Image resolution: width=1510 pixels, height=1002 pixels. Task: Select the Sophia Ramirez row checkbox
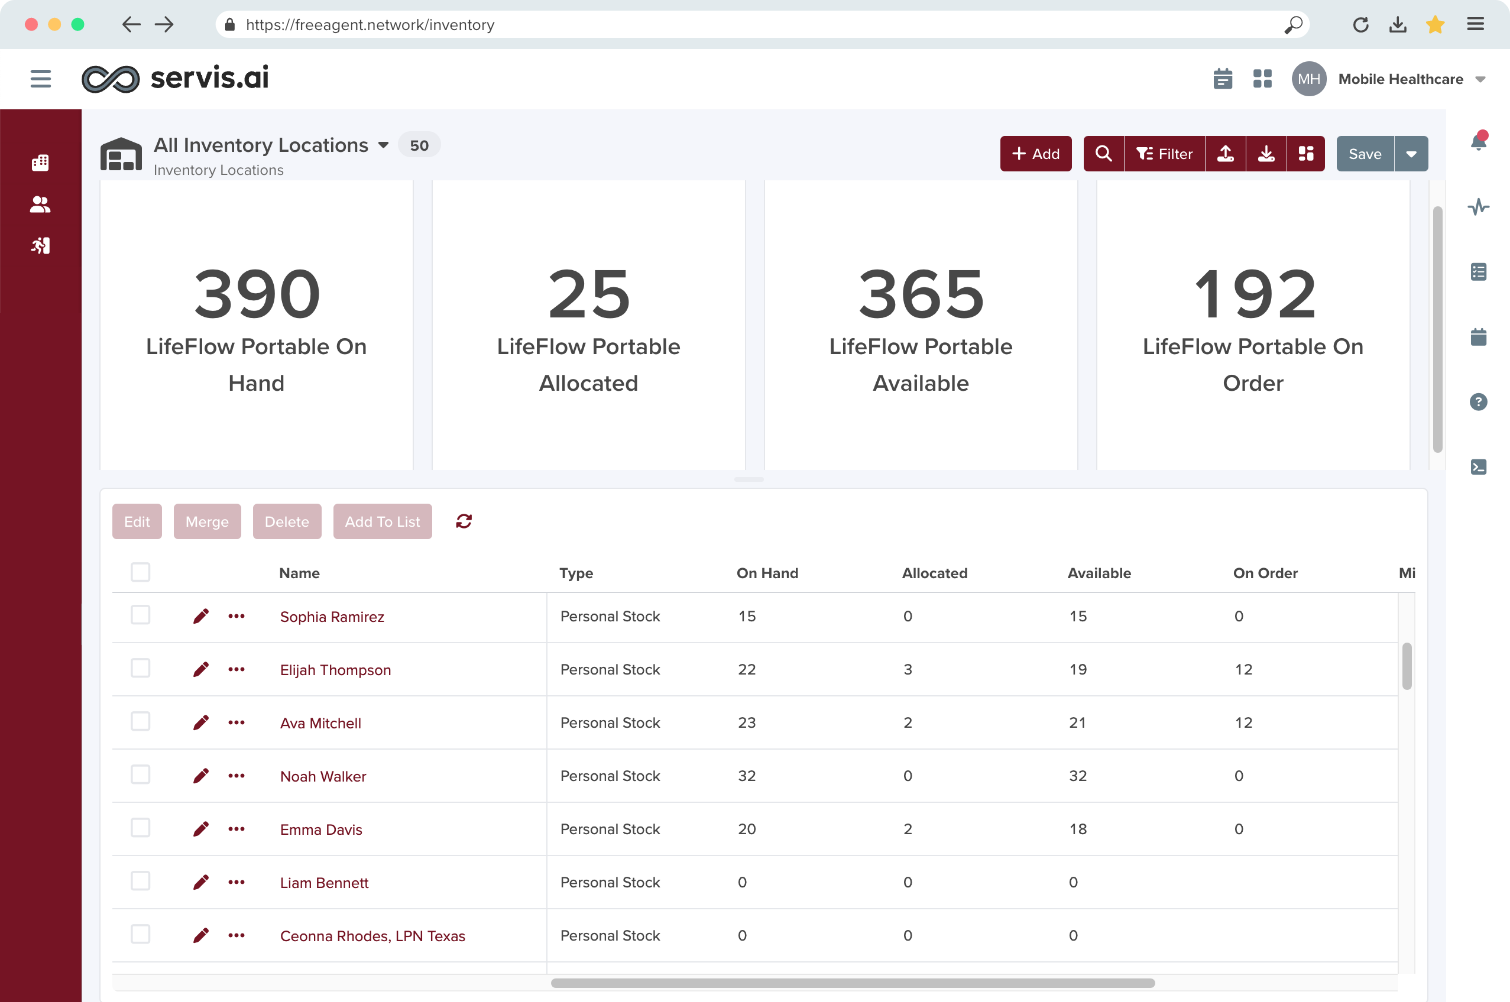[x=141, y=615]
